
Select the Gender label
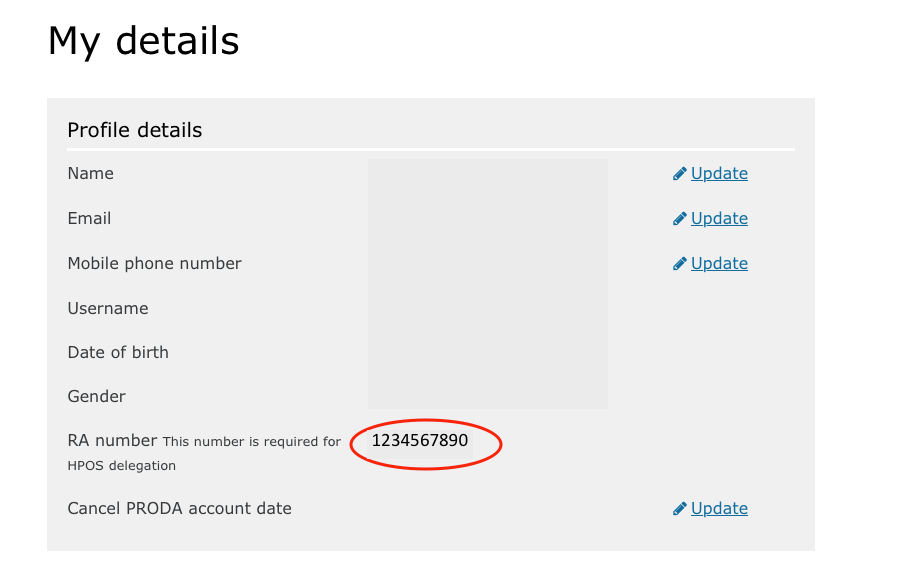click(96, 396)
